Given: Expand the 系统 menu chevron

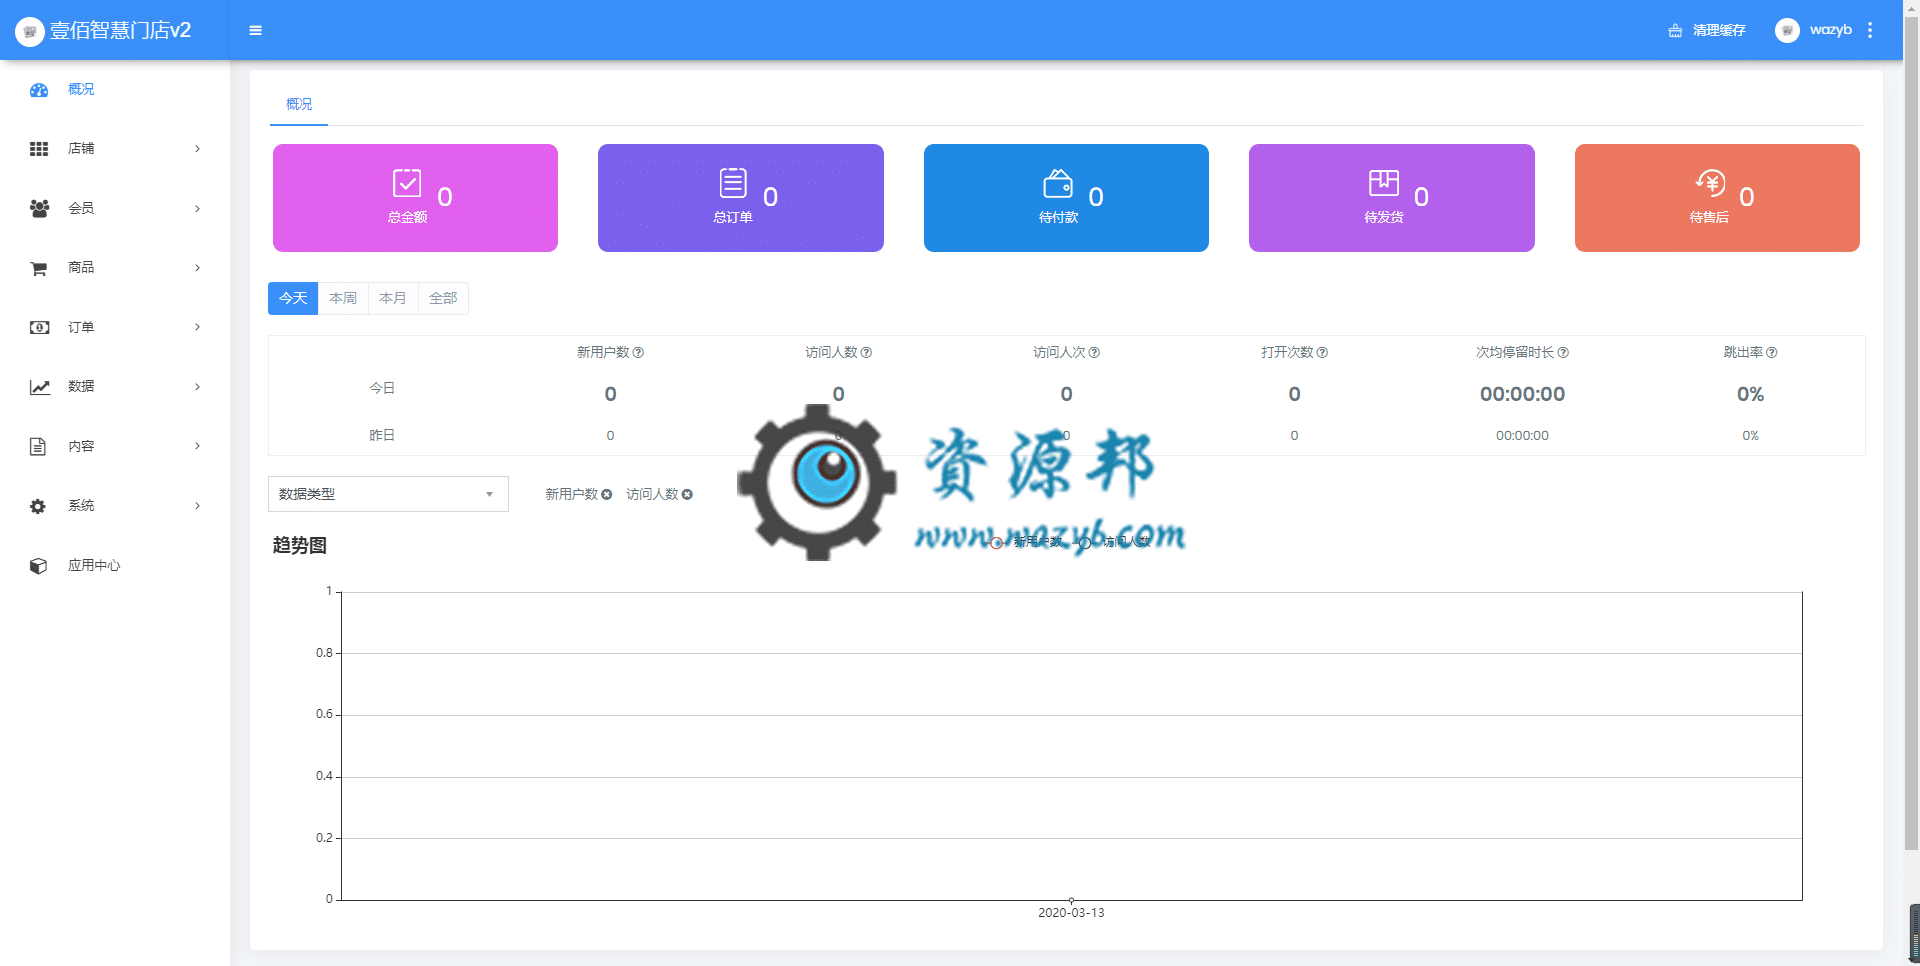Looking at the screenshot, I should [197, 506].
